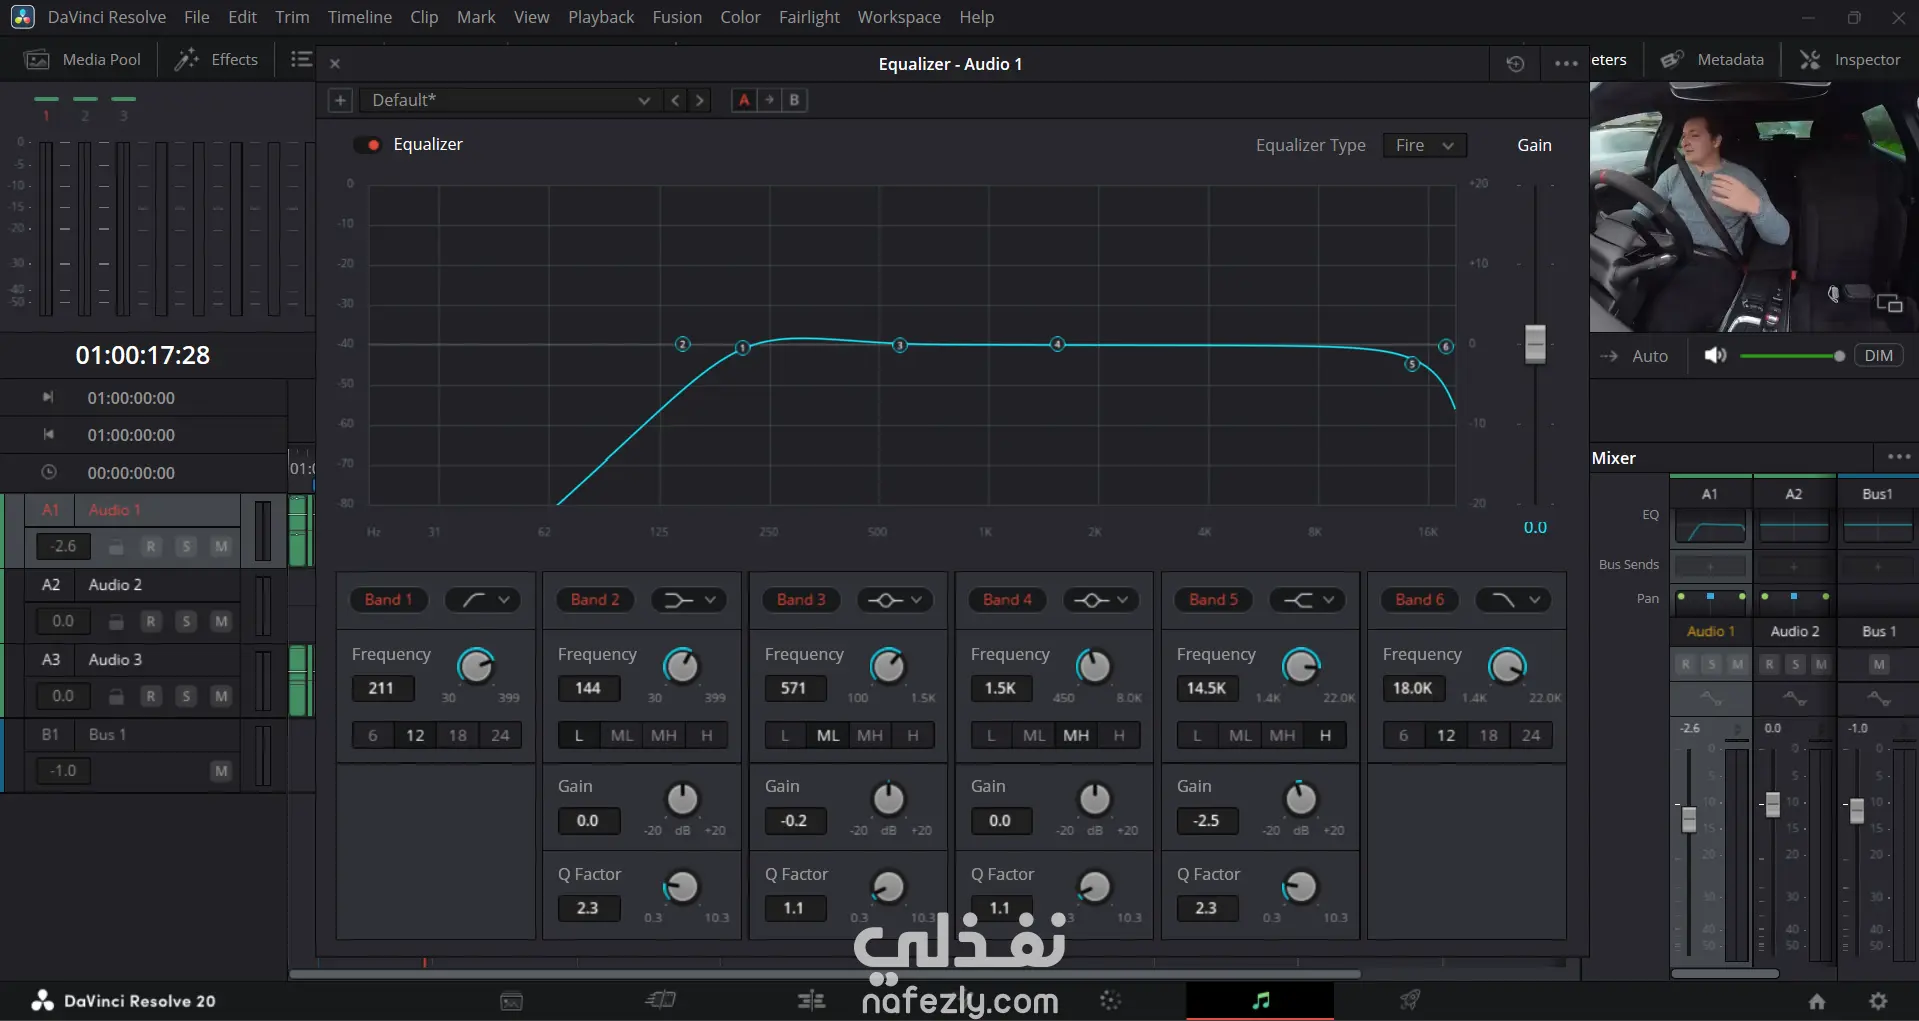Click the viewer floating window icon
Screen dimensions: 1919x1021
[x=1889, y=303]
